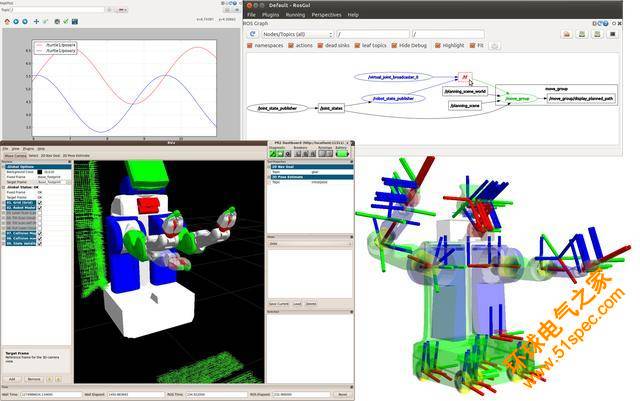Open subplot configuration icon in plot toolbar
The width and height of the screenshot is (640, 401).
(57, 21)
